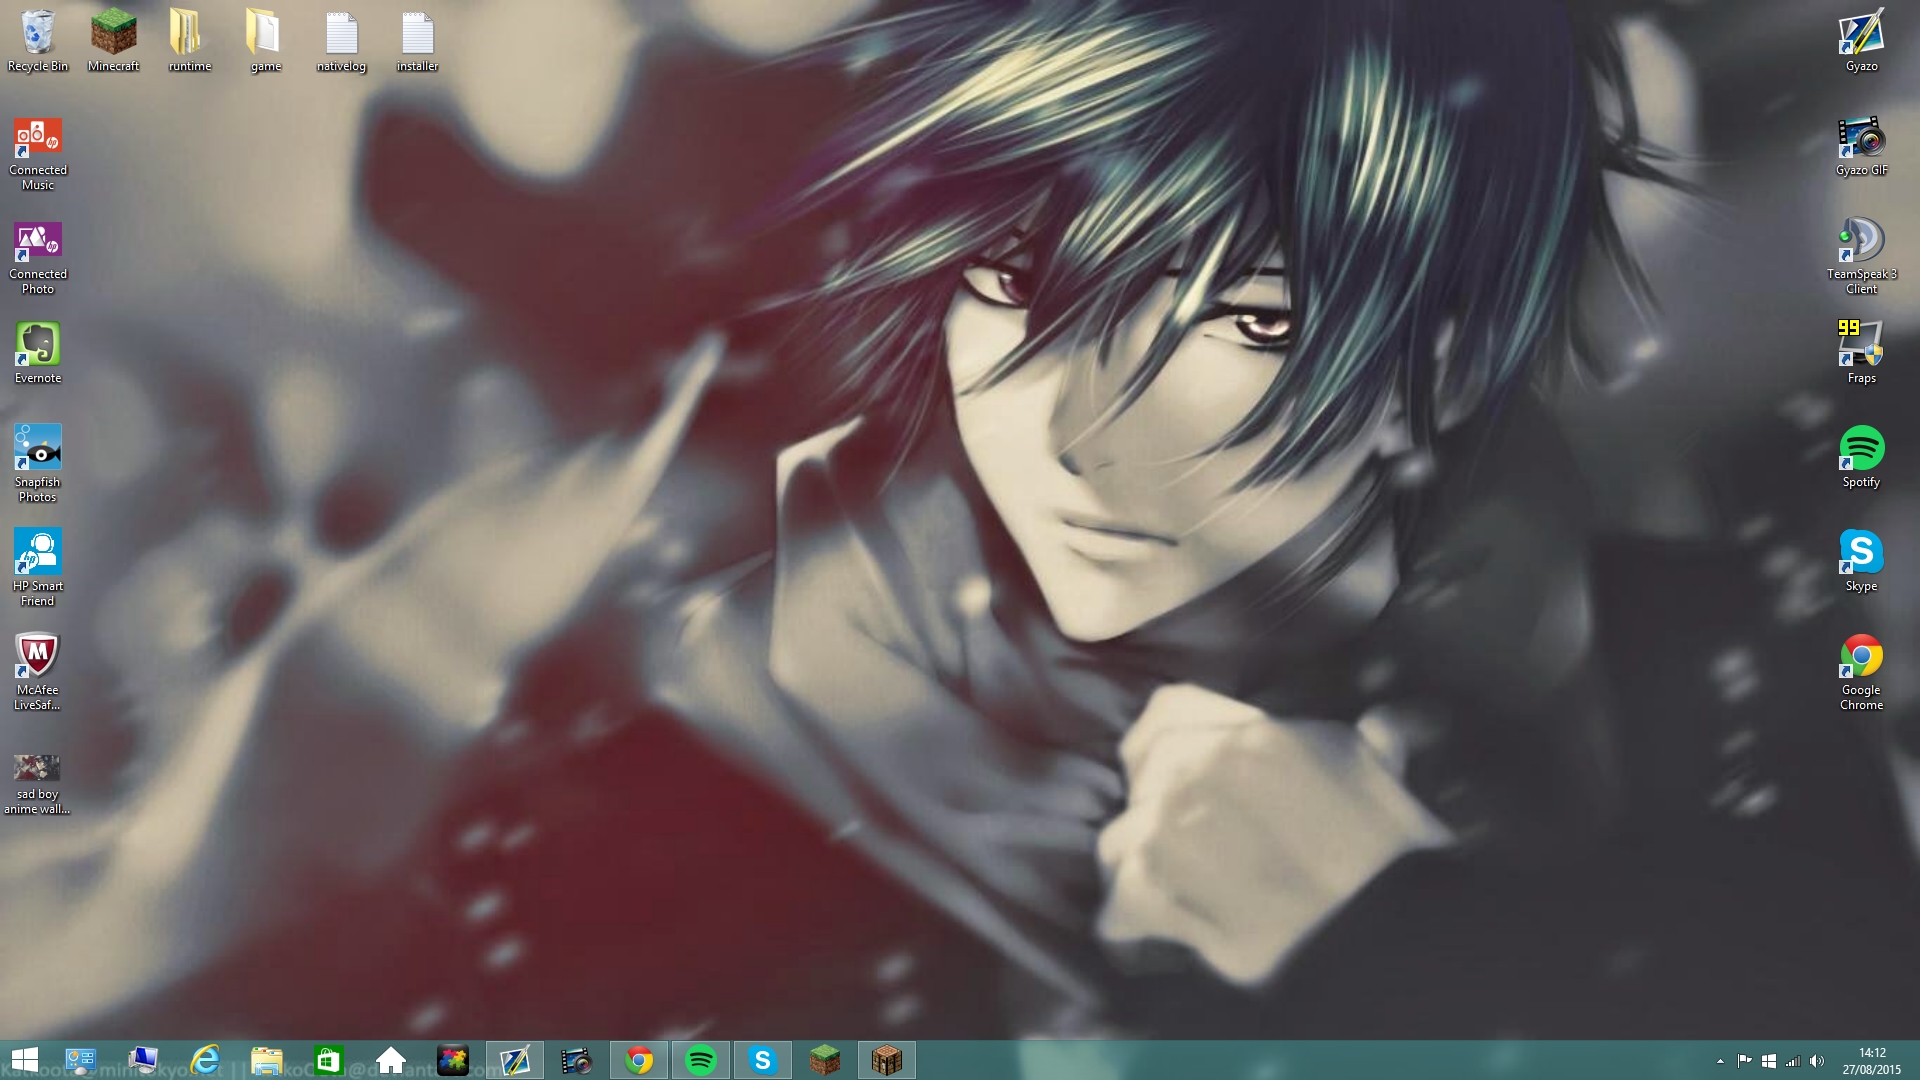1920x1080 pixels.
Task: Open the Action Center flag icon
Action: coord(1744,1061)
